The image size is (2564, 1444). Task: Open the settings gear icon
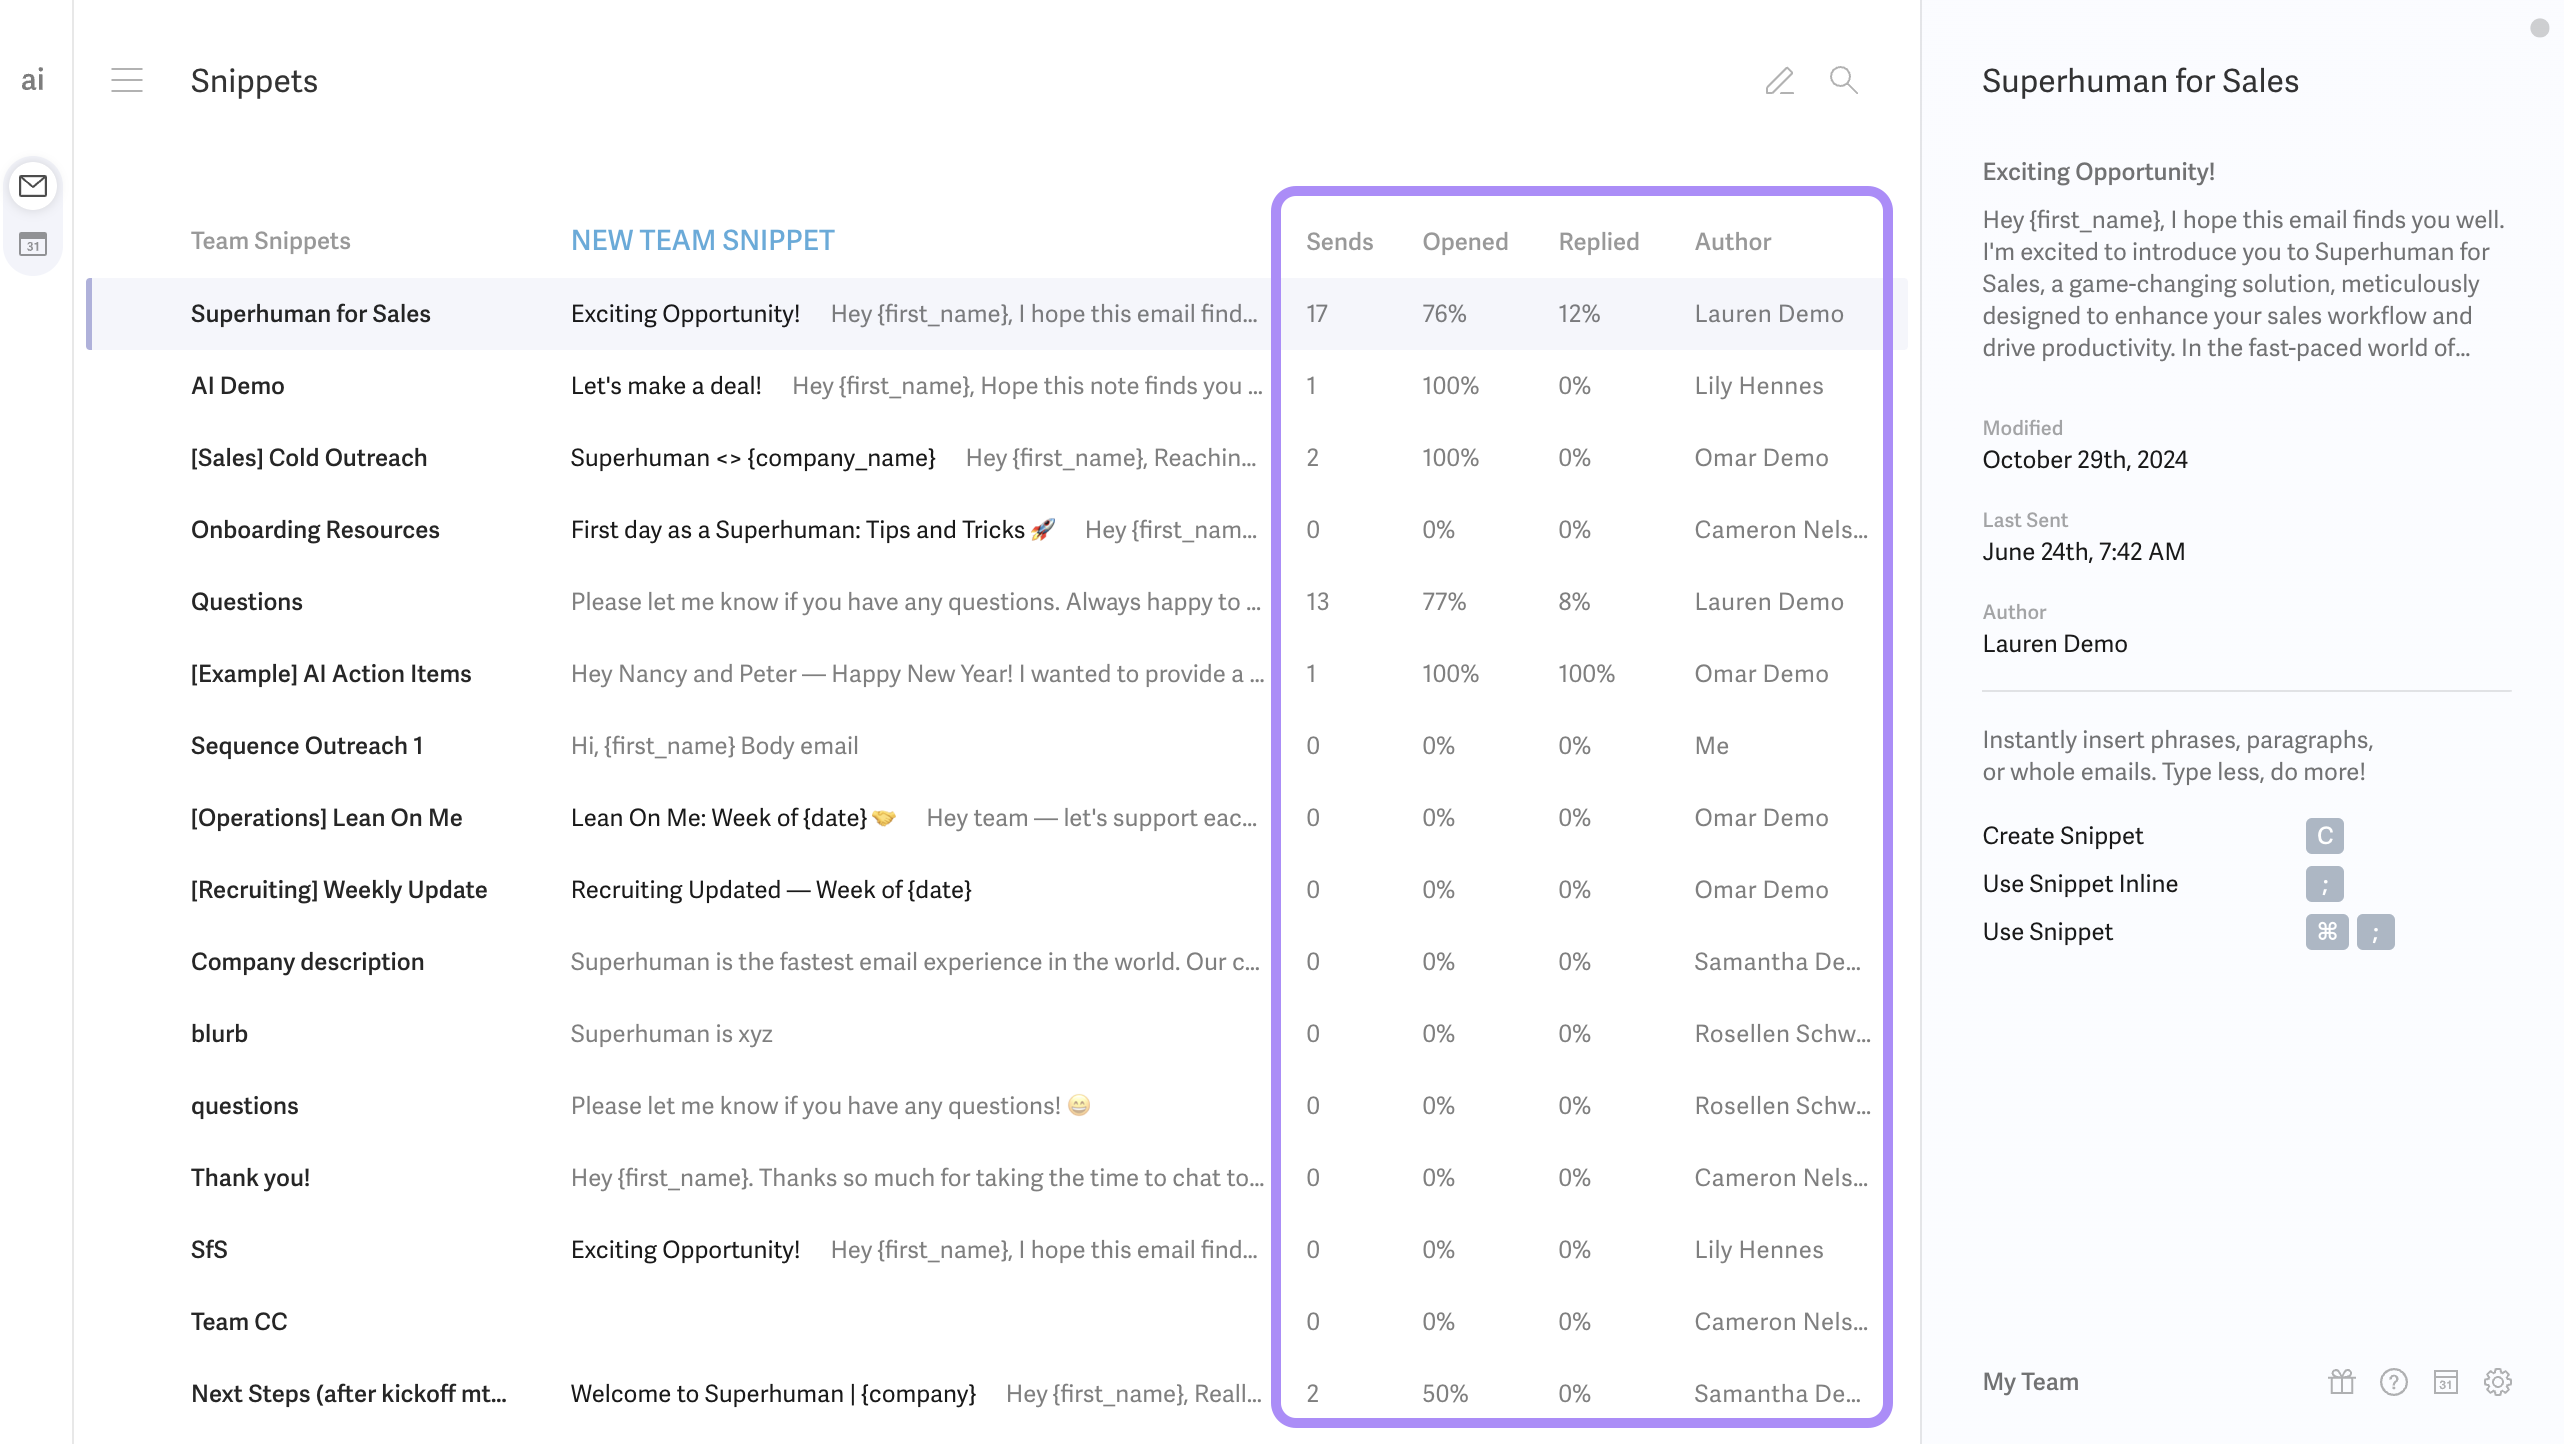click(2497, 1381)
